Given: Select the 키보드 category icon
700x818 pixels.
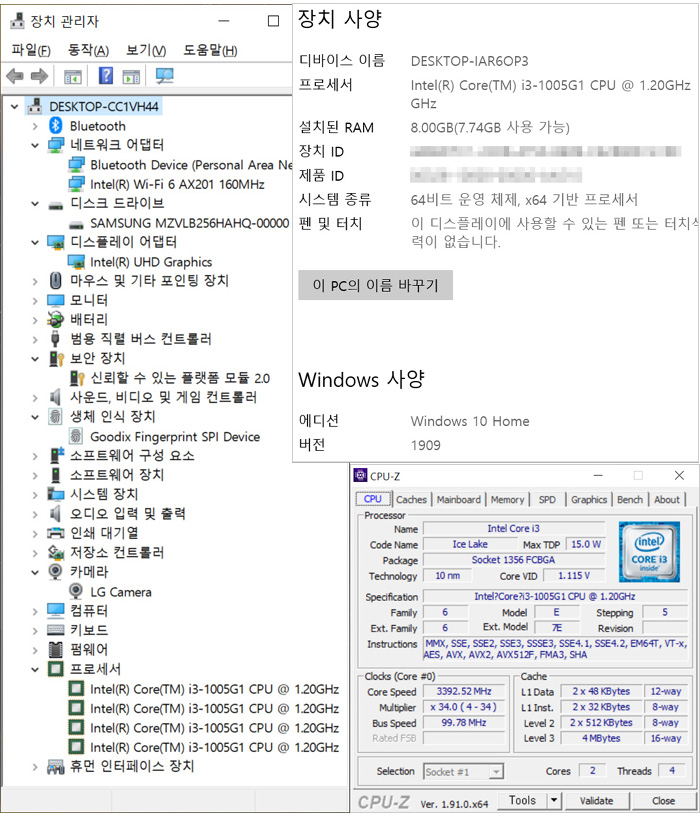Looking at the screenshot, I should pos(56,630).
